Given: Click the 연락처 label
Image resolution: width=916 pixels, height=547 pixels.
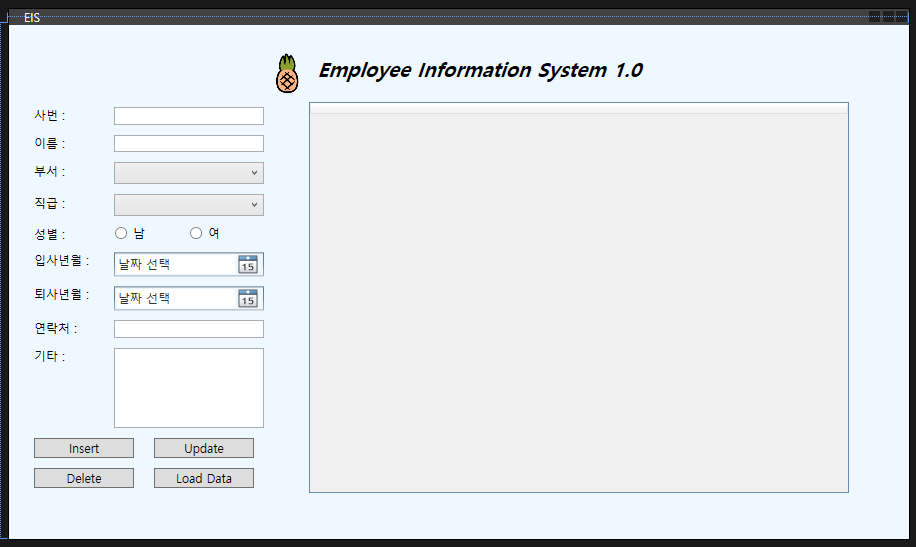Looking at the screenshot, I should [x=55, y=328].
